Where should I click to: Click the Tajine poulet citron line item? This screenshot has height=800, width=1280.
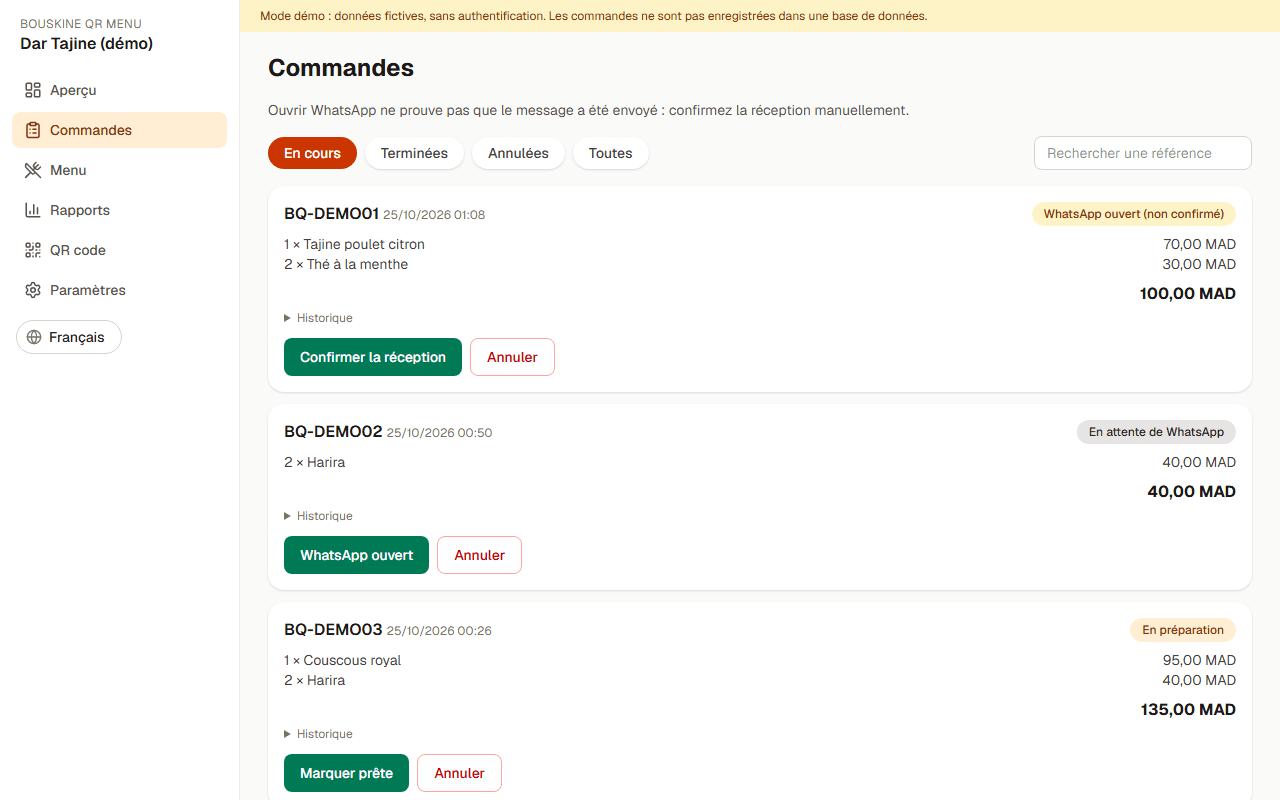(x=354, y=244)
